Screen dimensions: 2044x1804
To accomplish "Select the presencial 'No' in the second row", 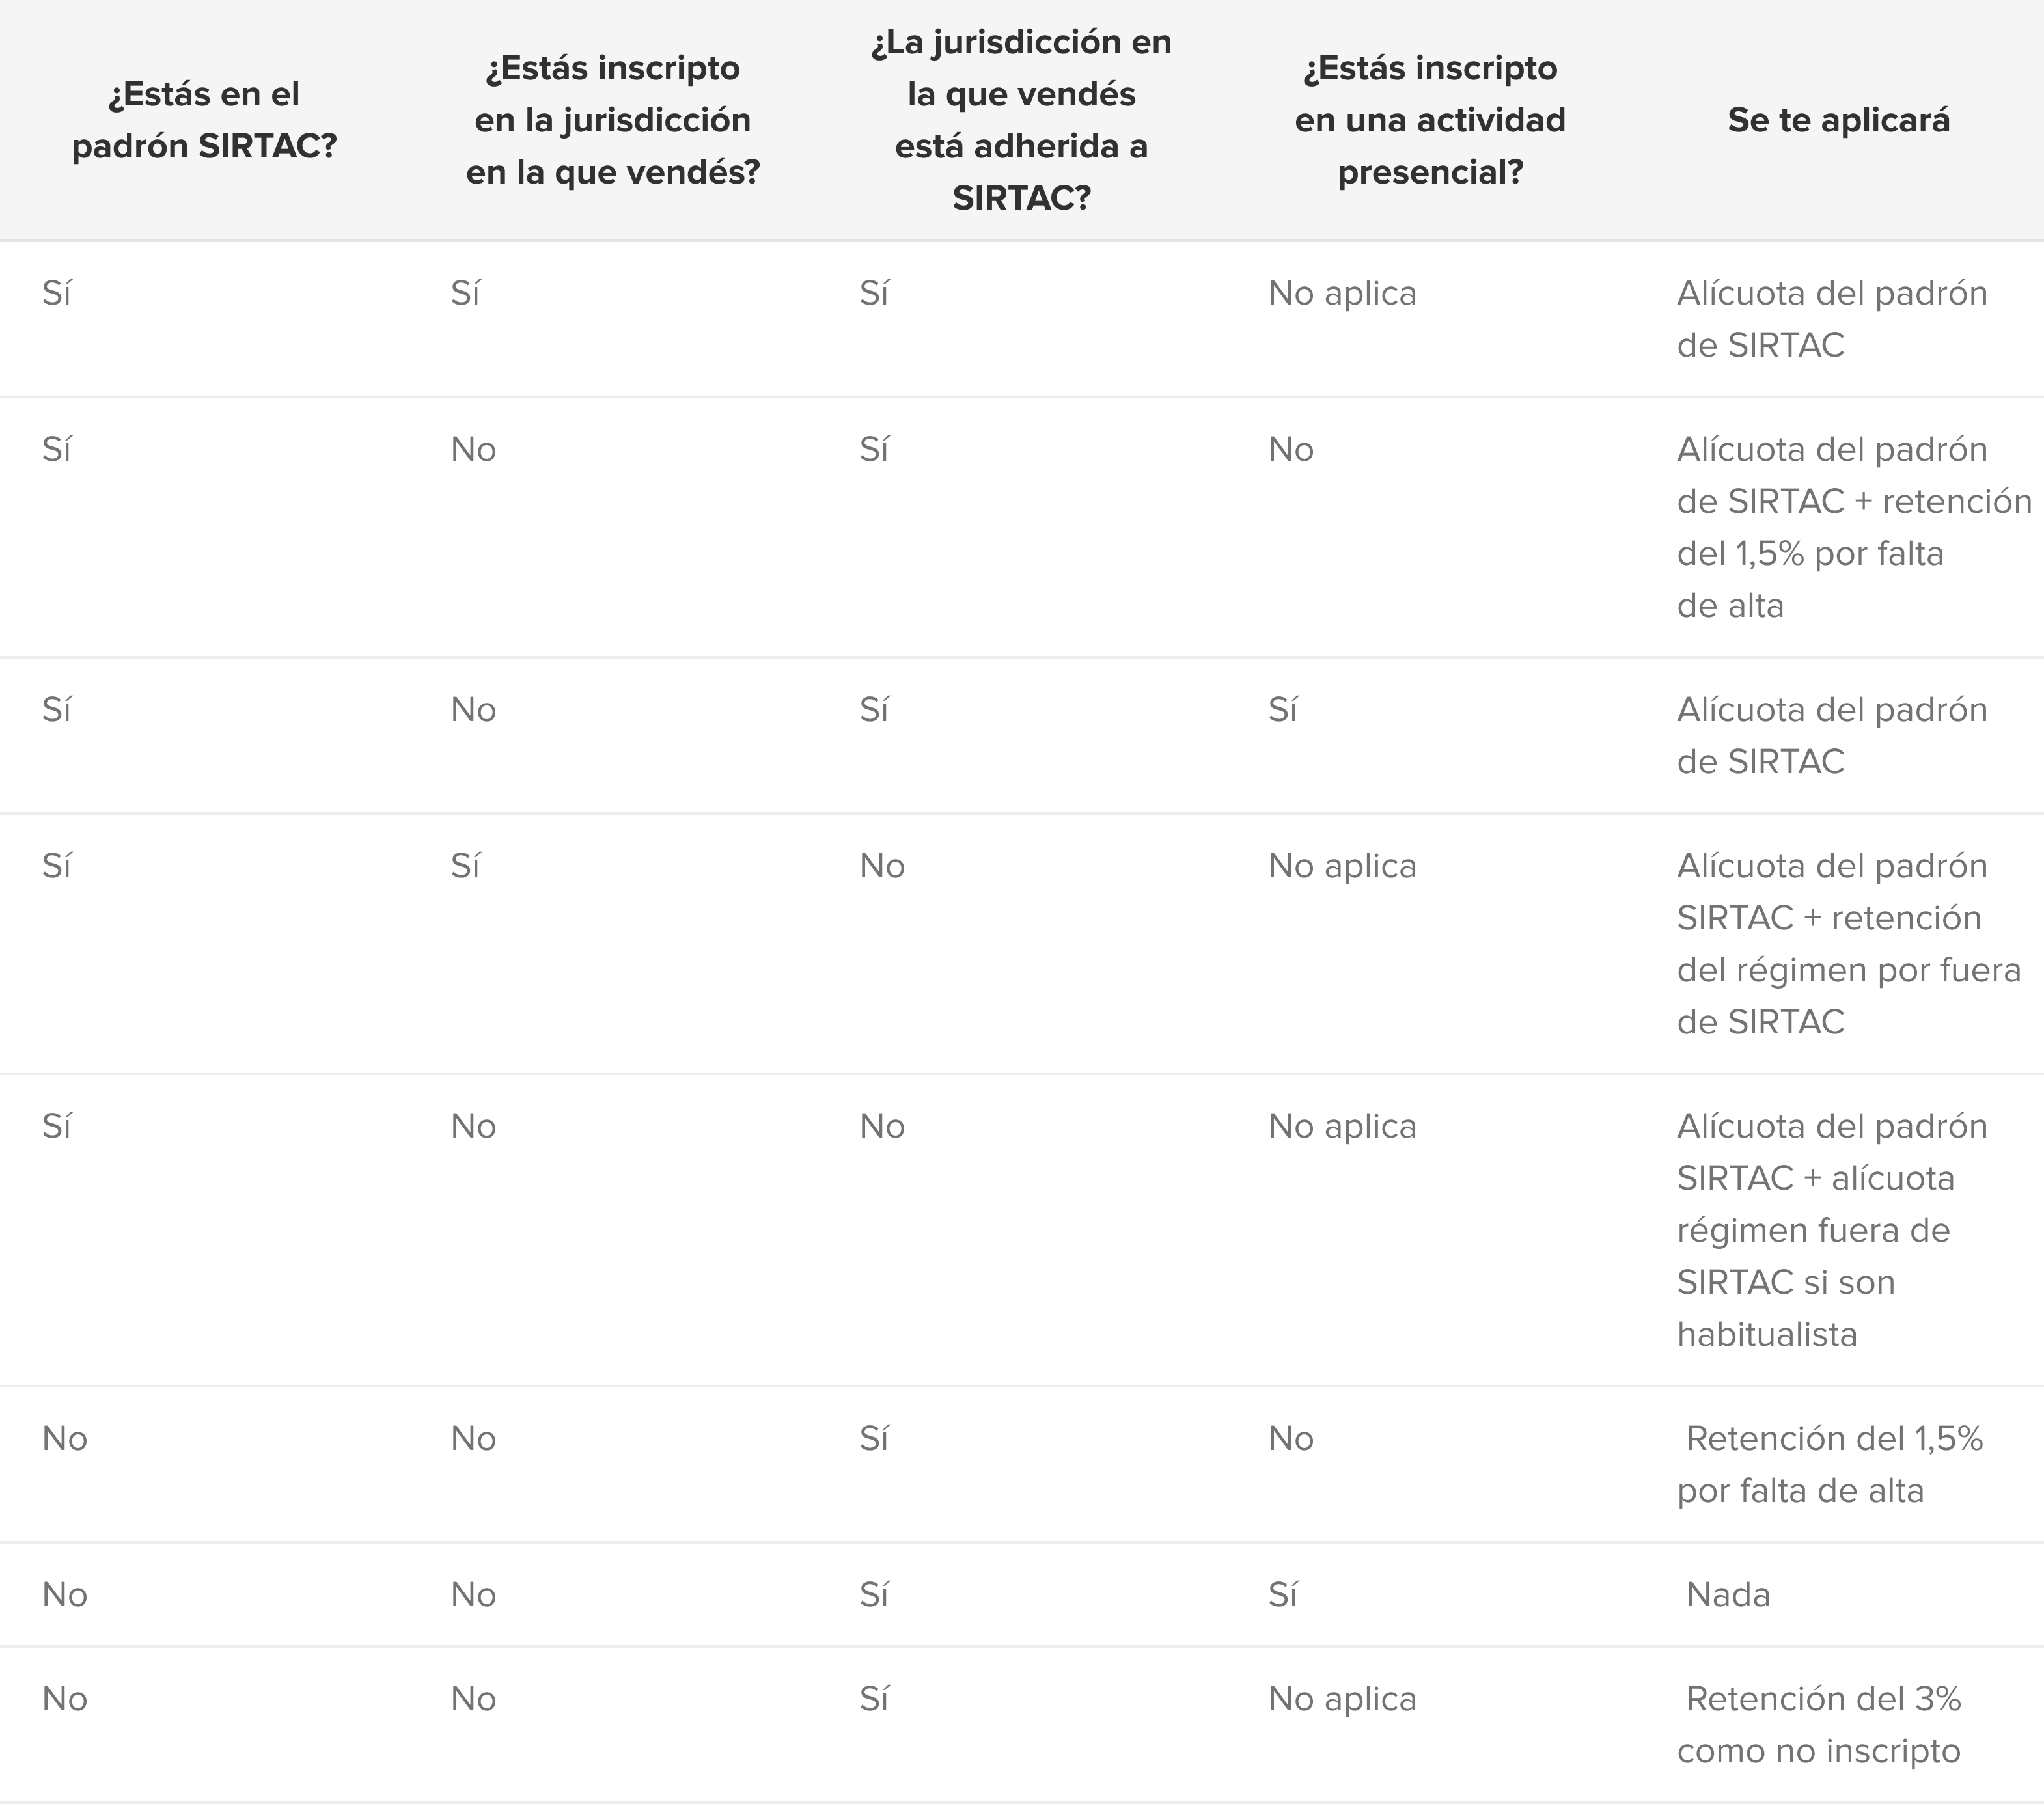I will [x=1291, y=449].
